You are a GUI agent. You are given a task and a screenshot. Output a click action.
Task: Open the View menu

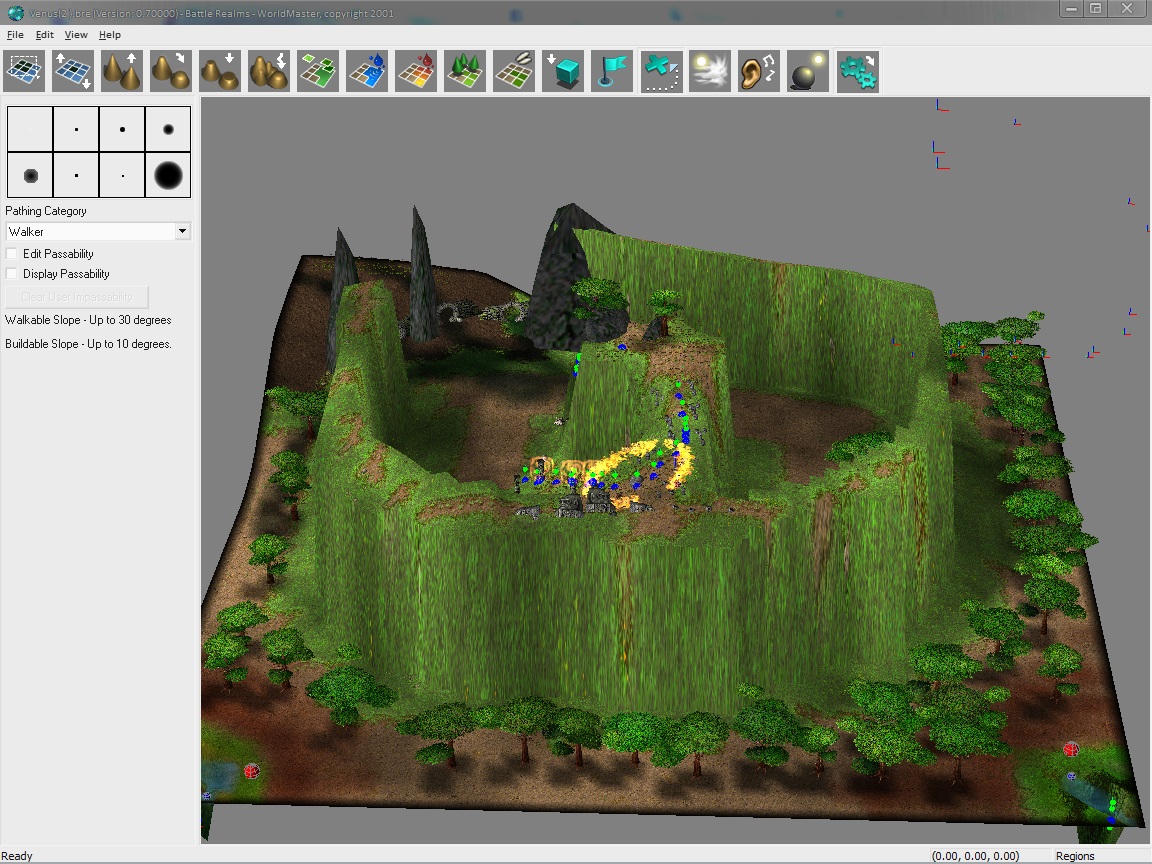pyautogui.click(x=76, y=35)
